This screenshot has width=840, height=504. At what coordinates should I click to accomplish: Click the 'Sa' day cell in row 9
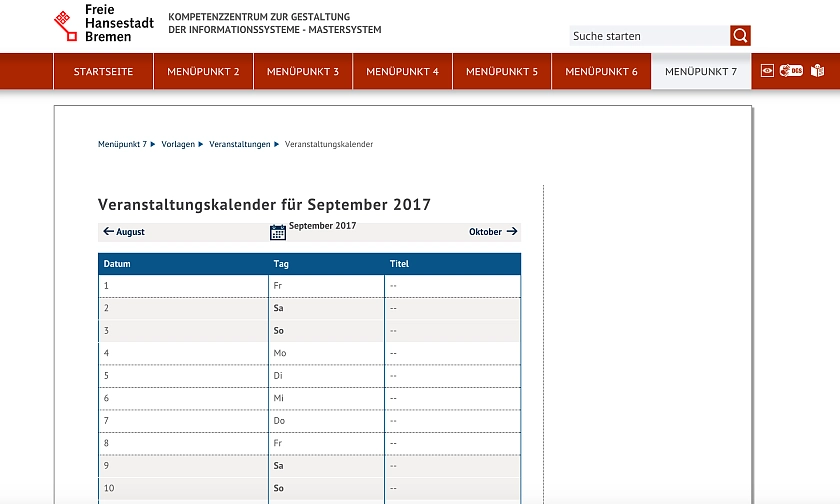pos(326,465)
